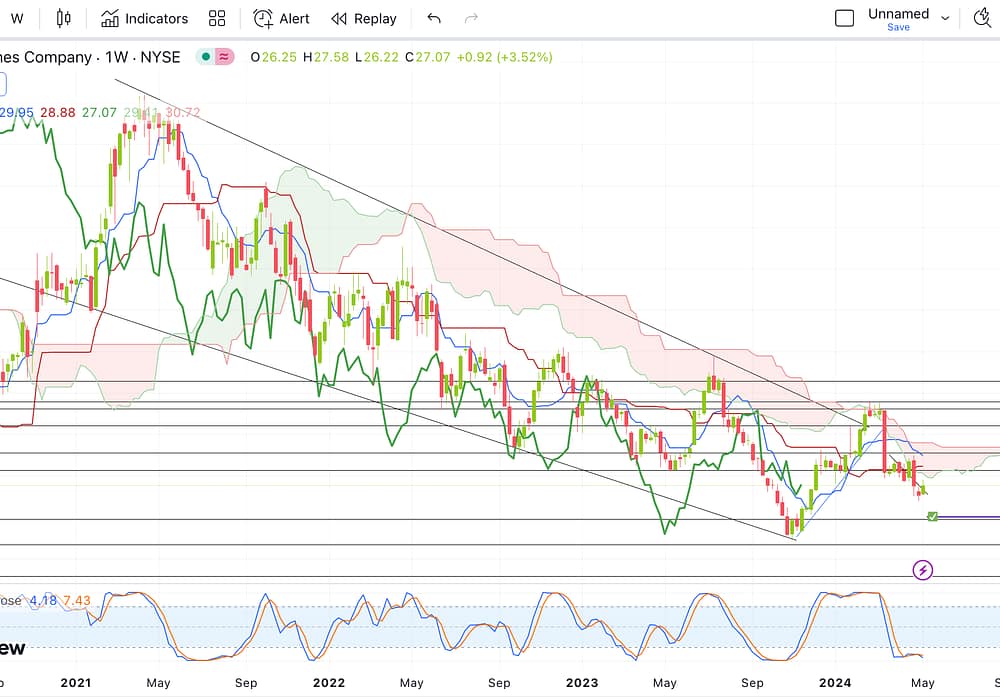1000x700 pixels.
Task: Toggle the green market status dot
Action: pos(206,57)
